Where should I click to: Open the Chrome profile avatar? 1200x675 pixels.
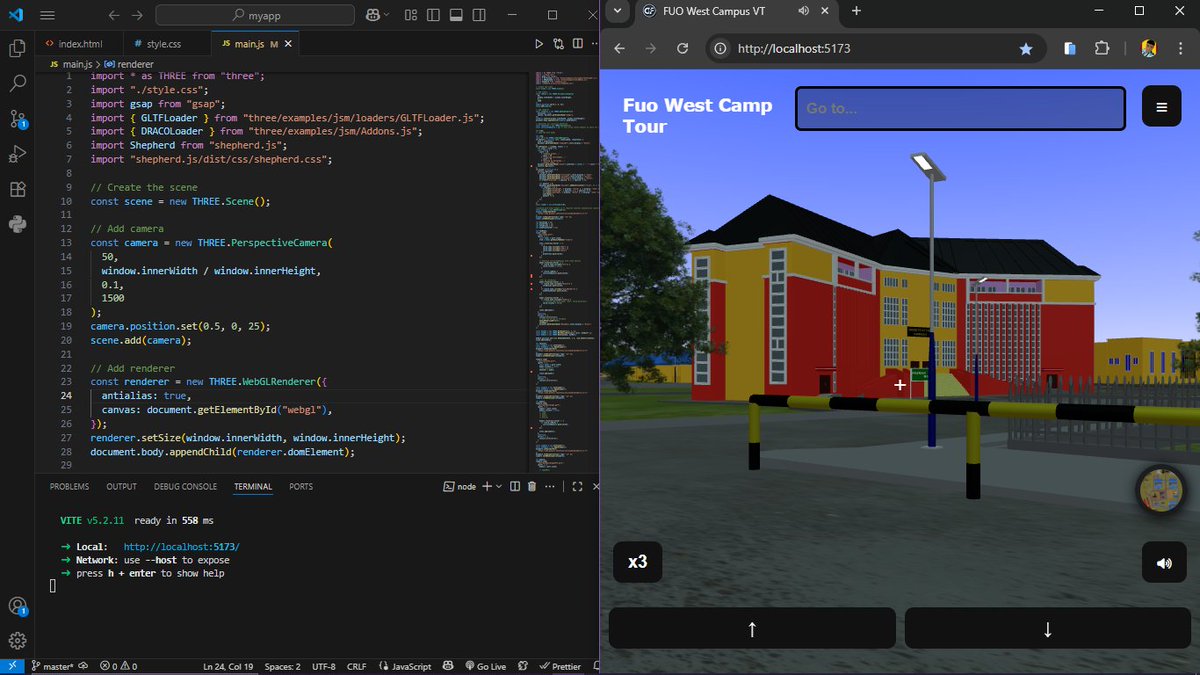[x=1149, y=48]
